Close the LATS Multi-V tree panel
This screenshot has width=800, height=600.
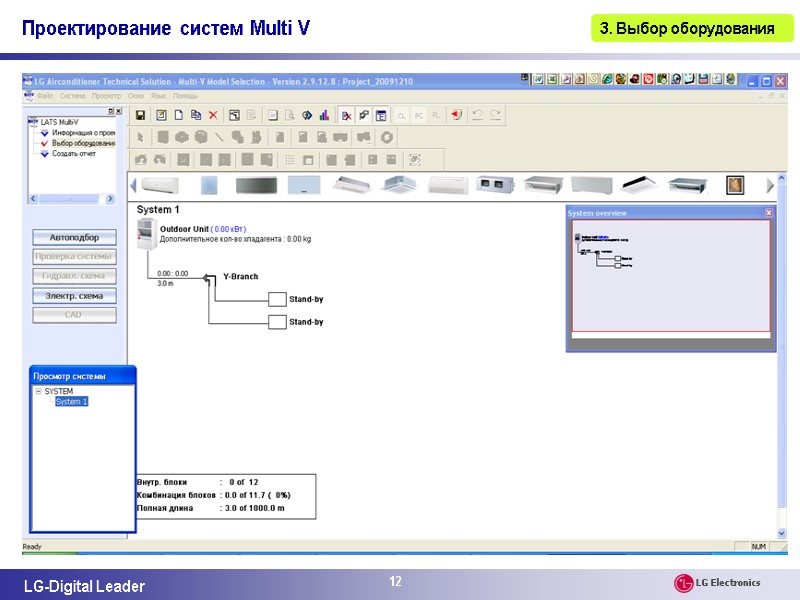pos(119,111)
